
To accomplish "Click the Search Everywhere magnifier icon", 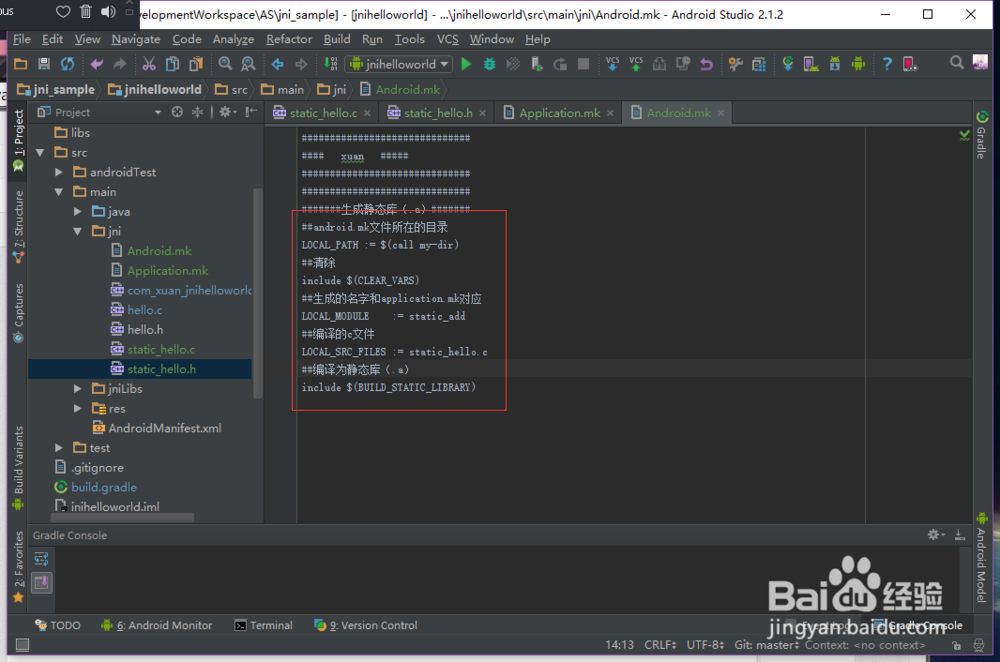I will click(x=957, y=63).
